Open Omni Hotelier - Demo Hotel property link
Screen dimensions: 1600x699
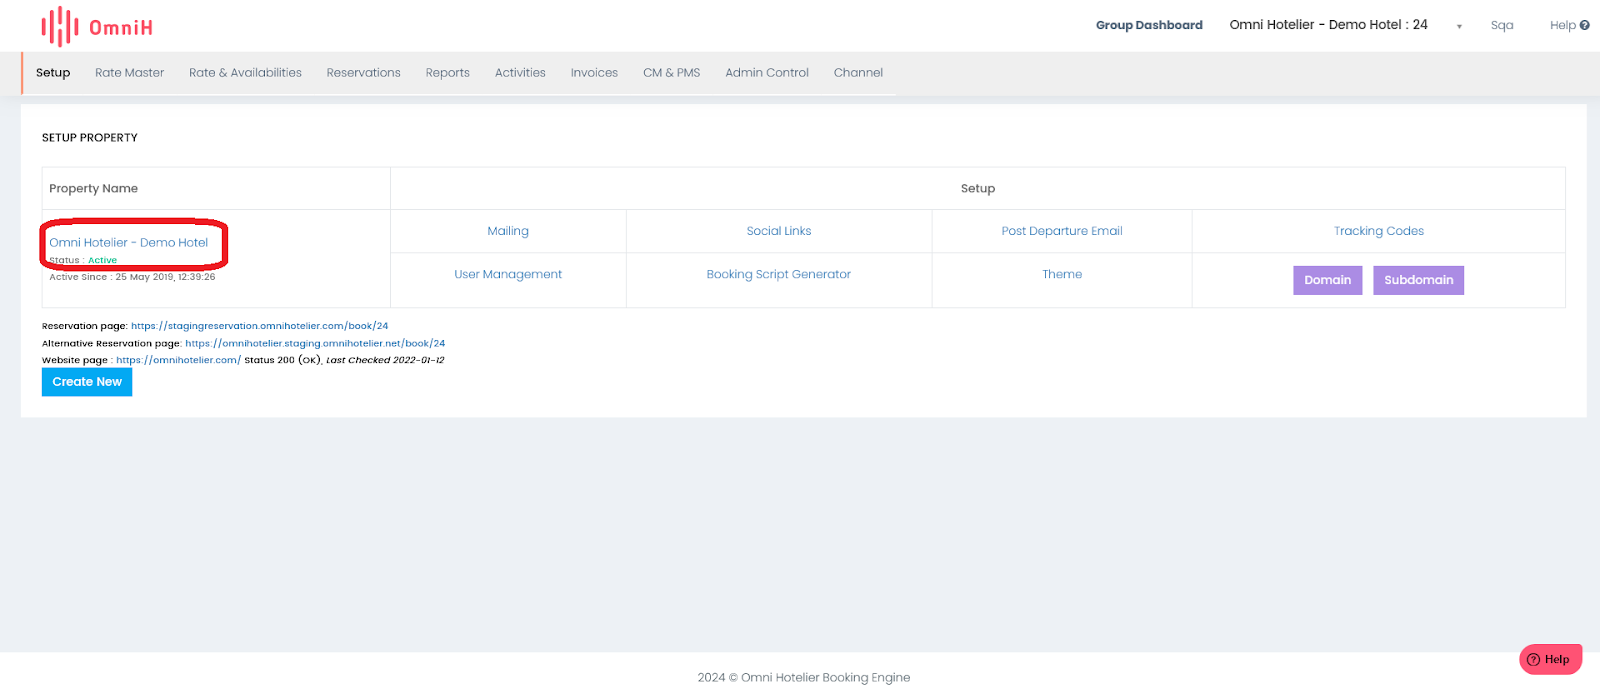point(129,243)
